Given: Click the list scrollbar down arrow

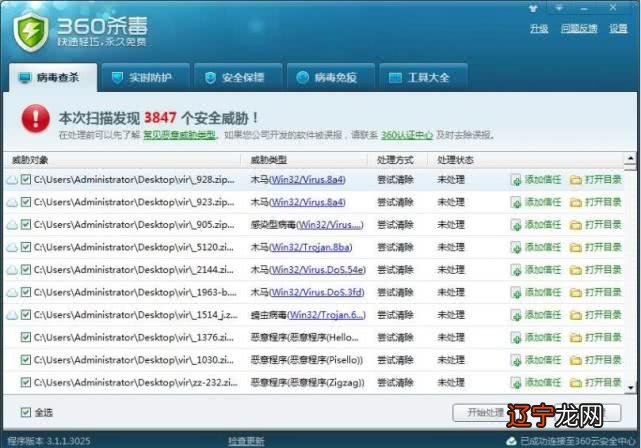Looking at the screenshot, I should pos(630,388).
